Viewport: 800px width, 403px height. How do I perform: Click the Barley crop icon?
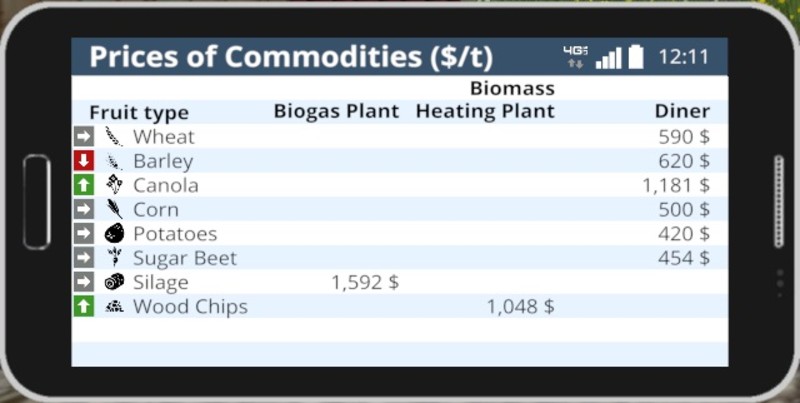[114, 161]
